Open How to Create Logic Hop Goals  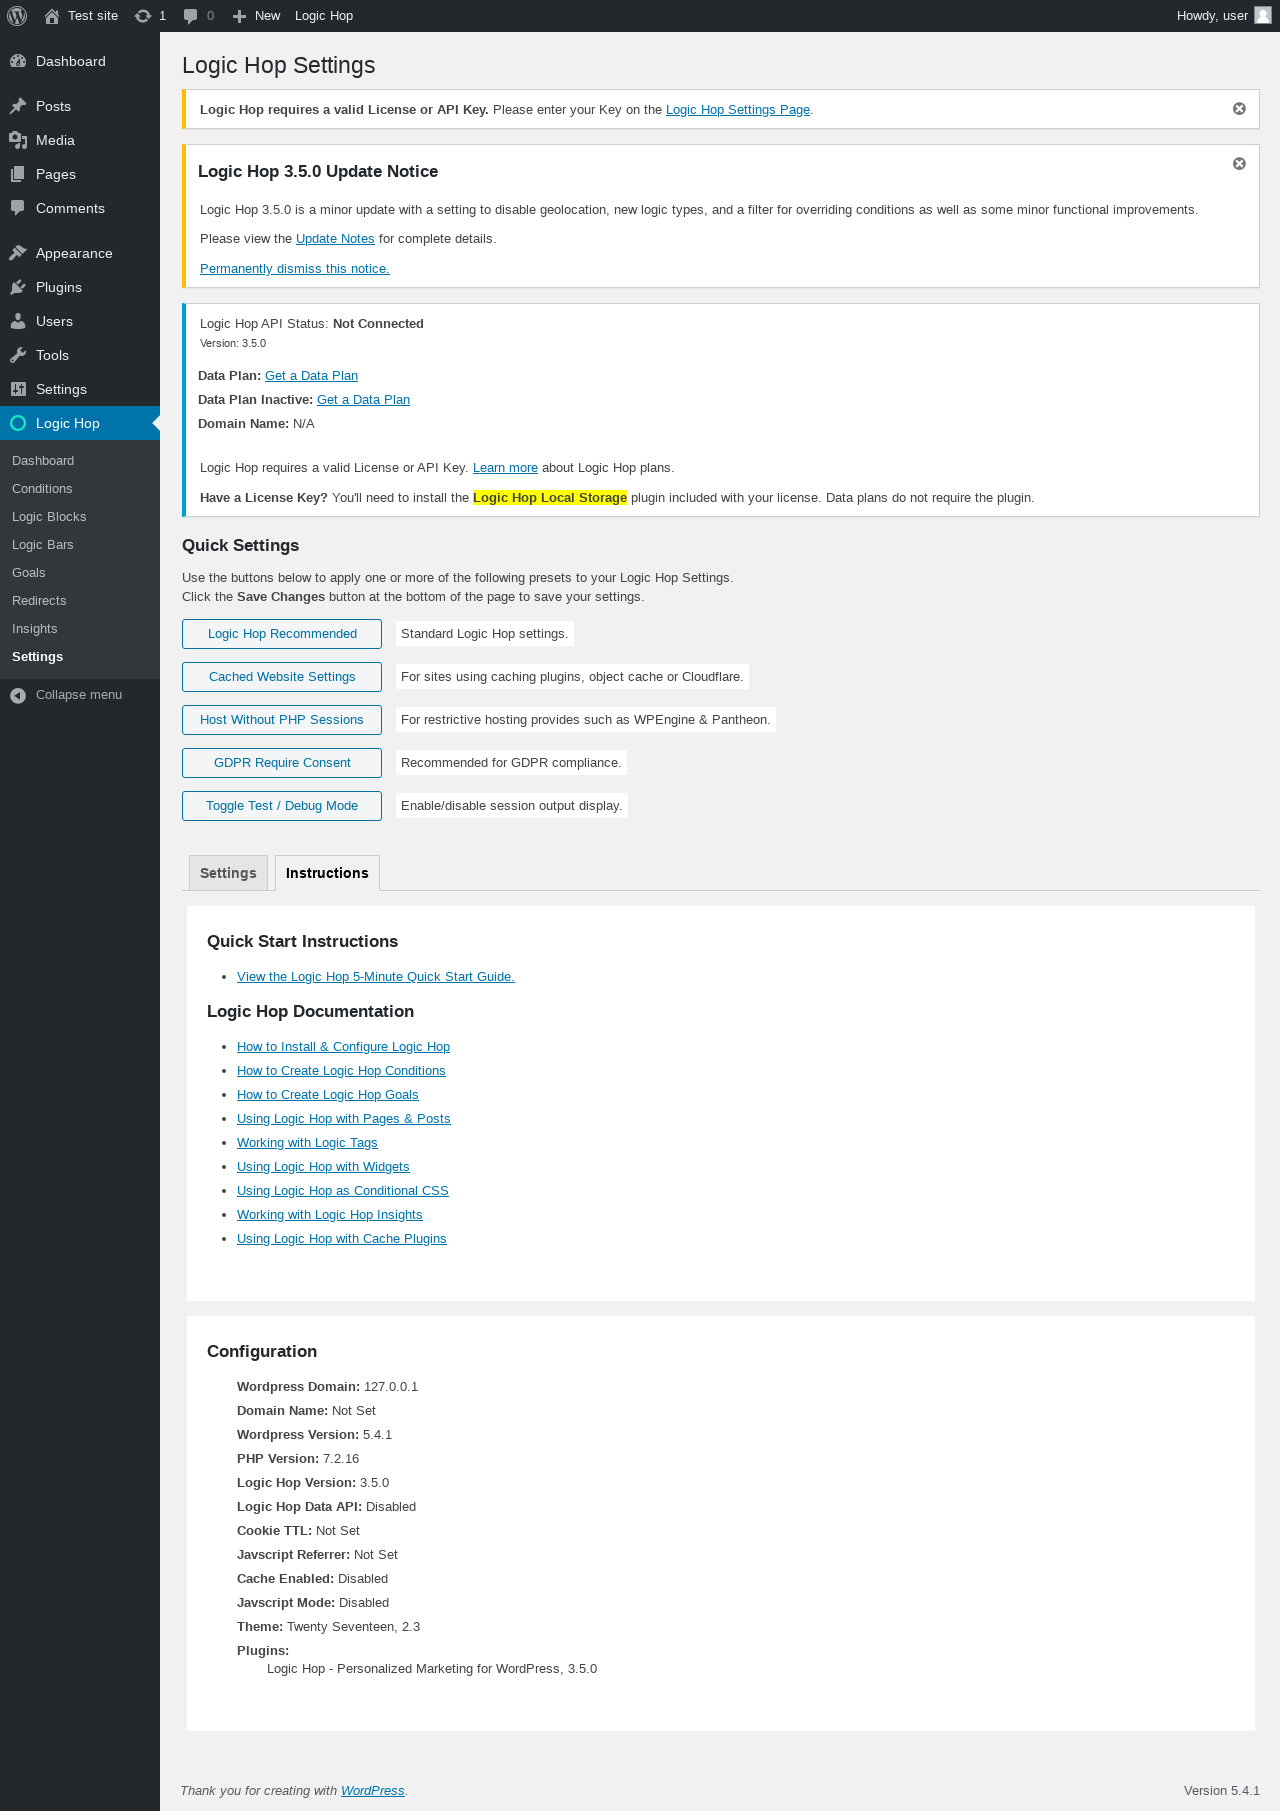pyautogui.click(x=328, y=1095)
